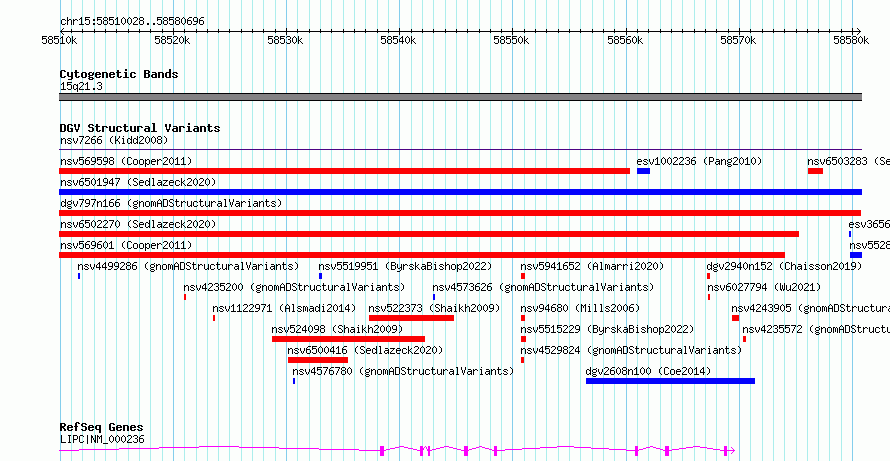The width and height of the screenshot is (890, 461).
Task: Click the nsv569598 (Cooper2011) text label
Action: [x=126, y=161]
